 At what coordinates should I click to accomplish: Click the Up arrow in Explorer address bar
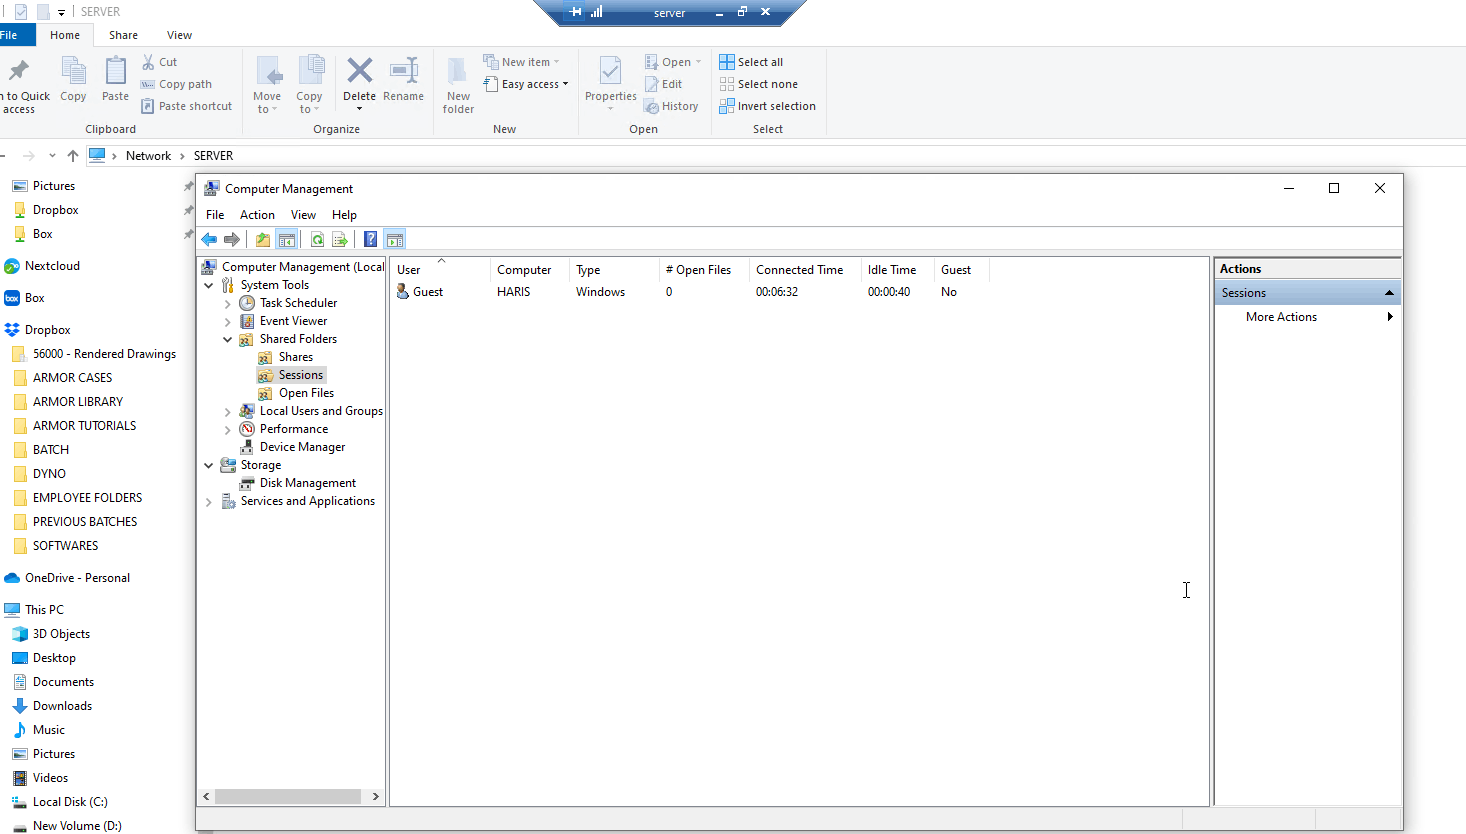(73, 156)
